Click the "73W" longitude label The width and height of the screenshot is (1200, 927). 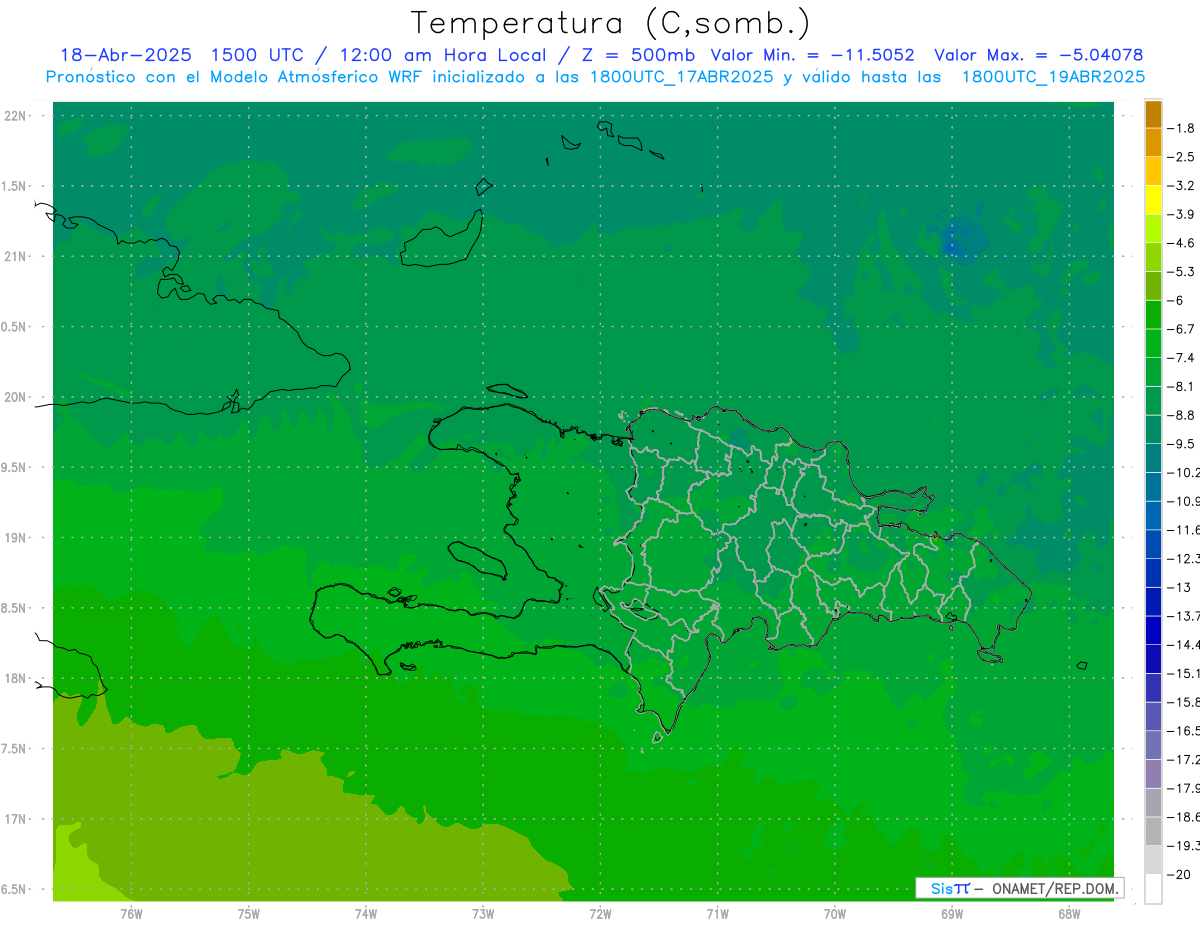coord(483,914)
